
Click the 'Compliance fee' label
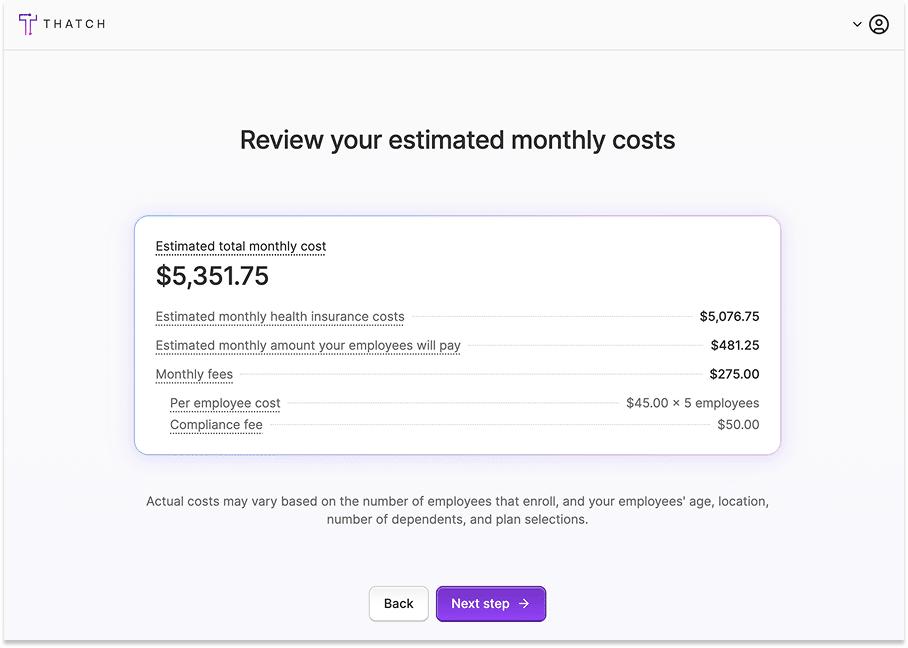pyautogui.click(x=216, y=425)
